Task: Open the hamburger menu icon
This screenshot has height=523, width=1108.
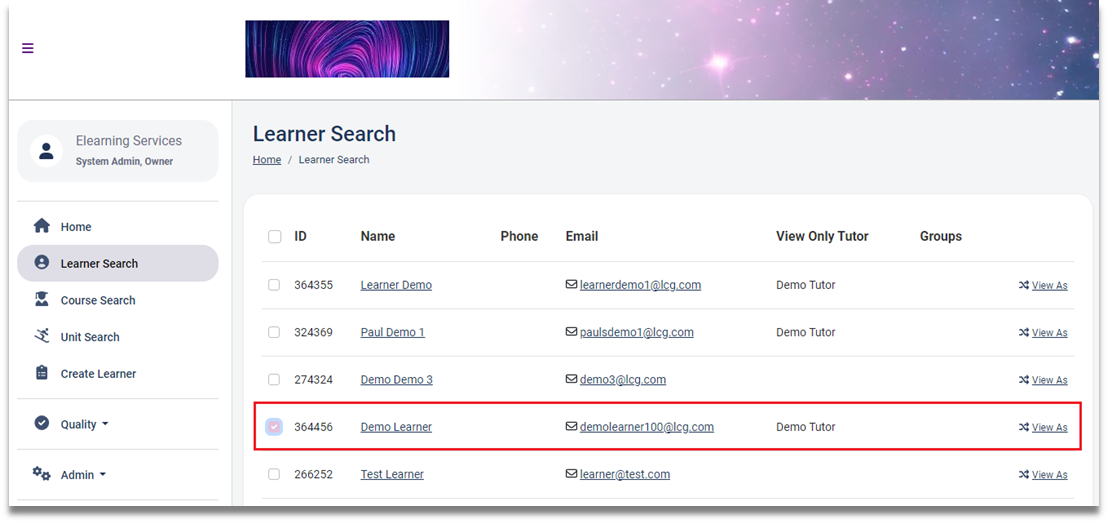Action: (28, 48)
